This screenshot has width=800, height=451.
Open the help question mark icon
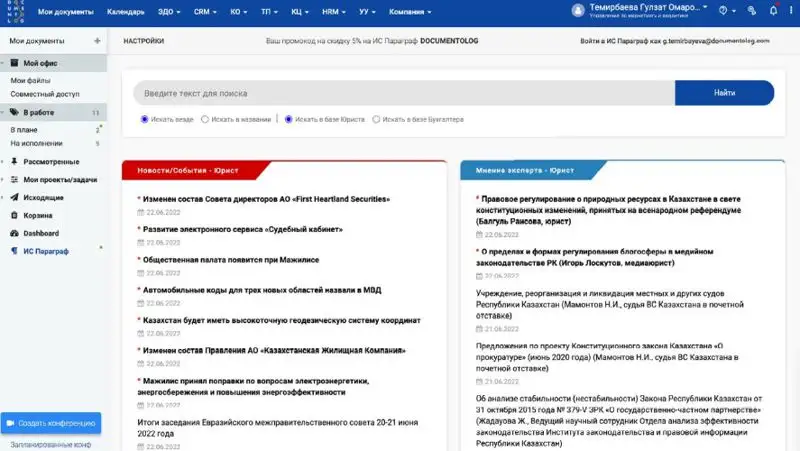pyautogui.click(x=723, y=10)
